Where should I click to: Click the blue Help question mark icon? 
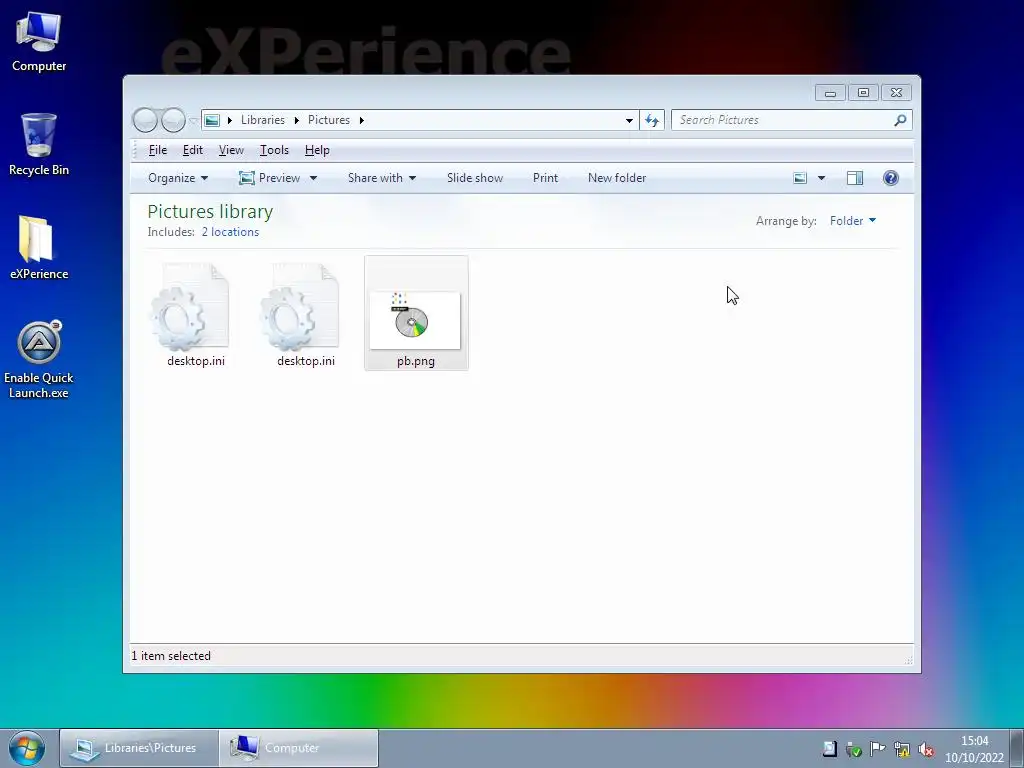(x=891, y=178)
